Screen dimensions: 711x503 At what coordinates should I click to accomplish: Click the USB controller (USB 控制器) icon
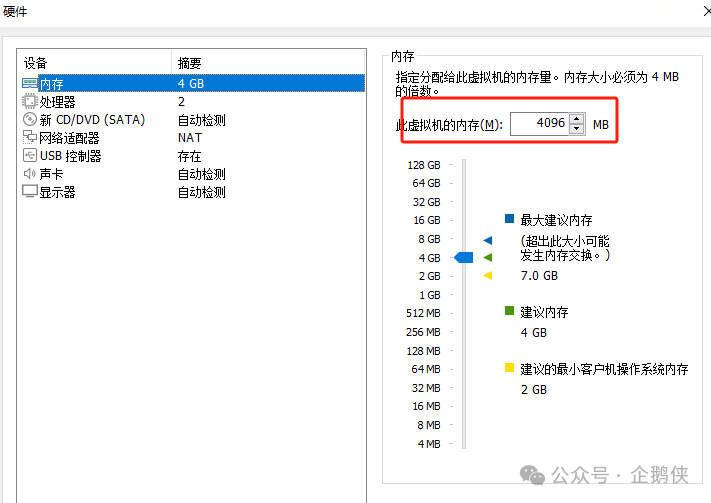pos(29,156)
